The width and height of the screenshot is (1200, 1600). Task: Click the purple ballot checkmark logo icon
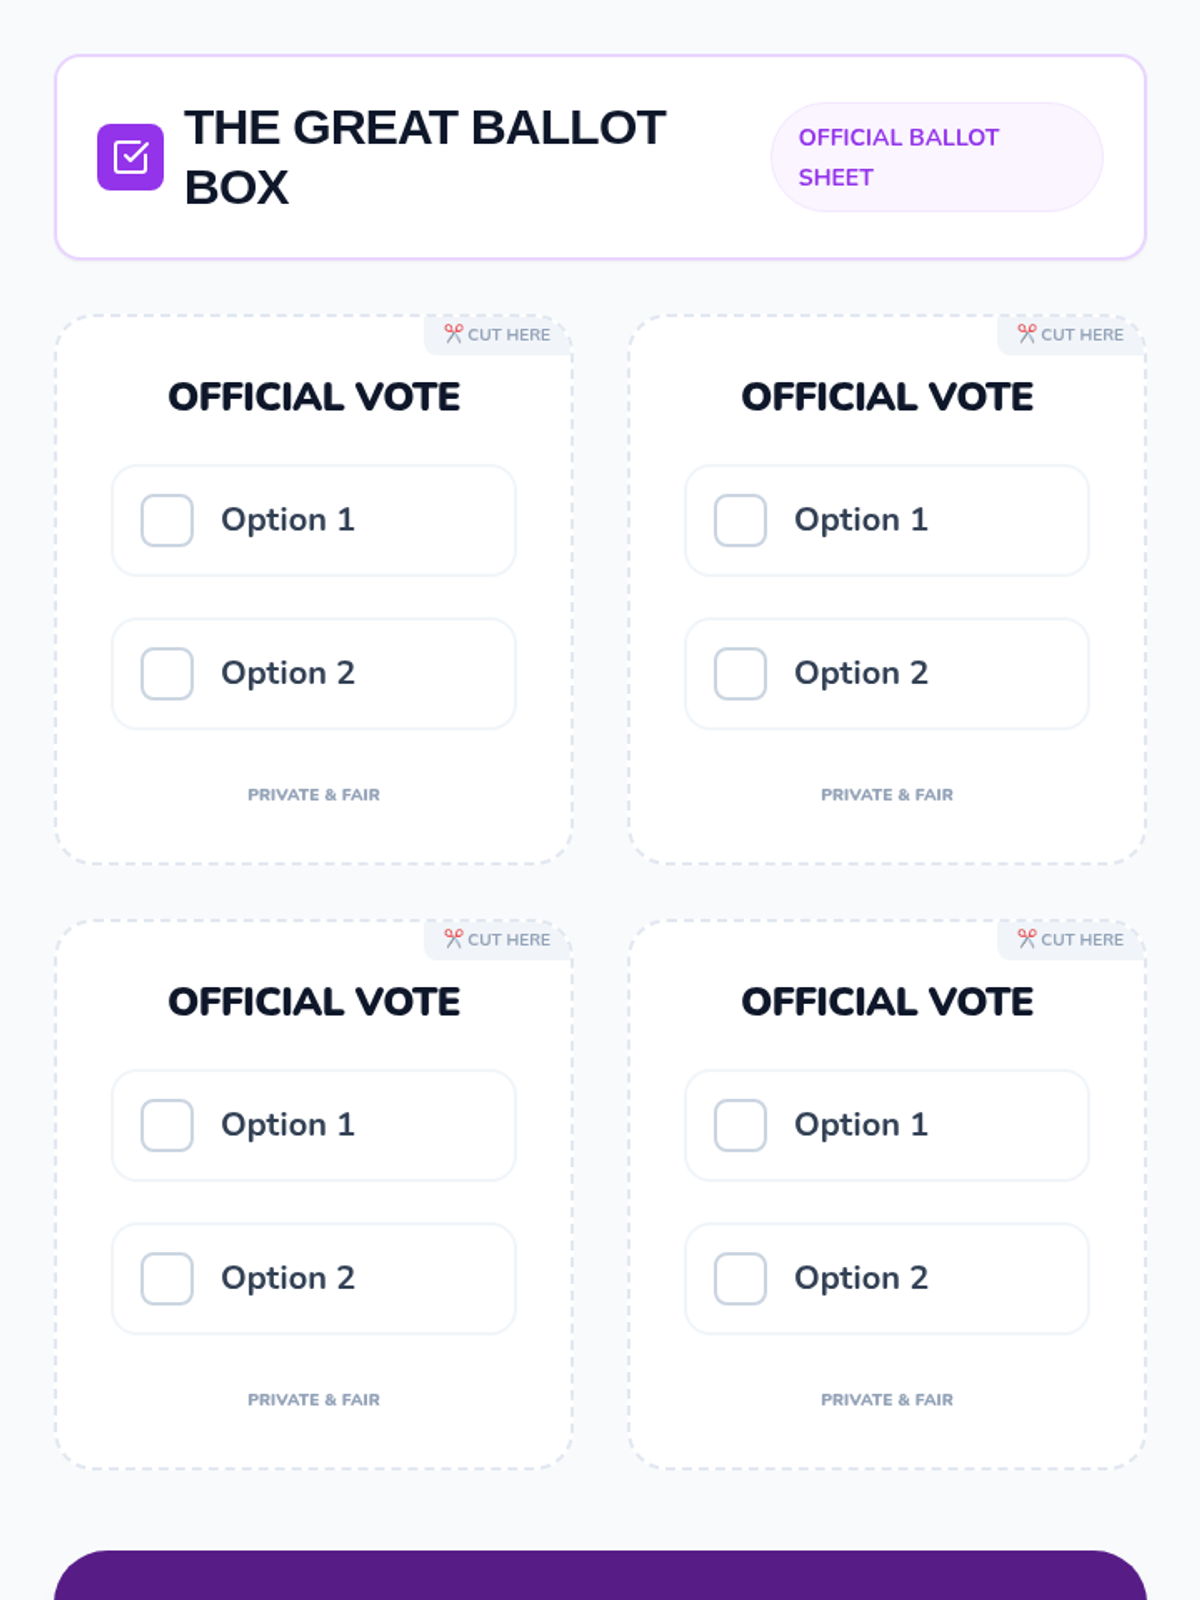(130, 157)
